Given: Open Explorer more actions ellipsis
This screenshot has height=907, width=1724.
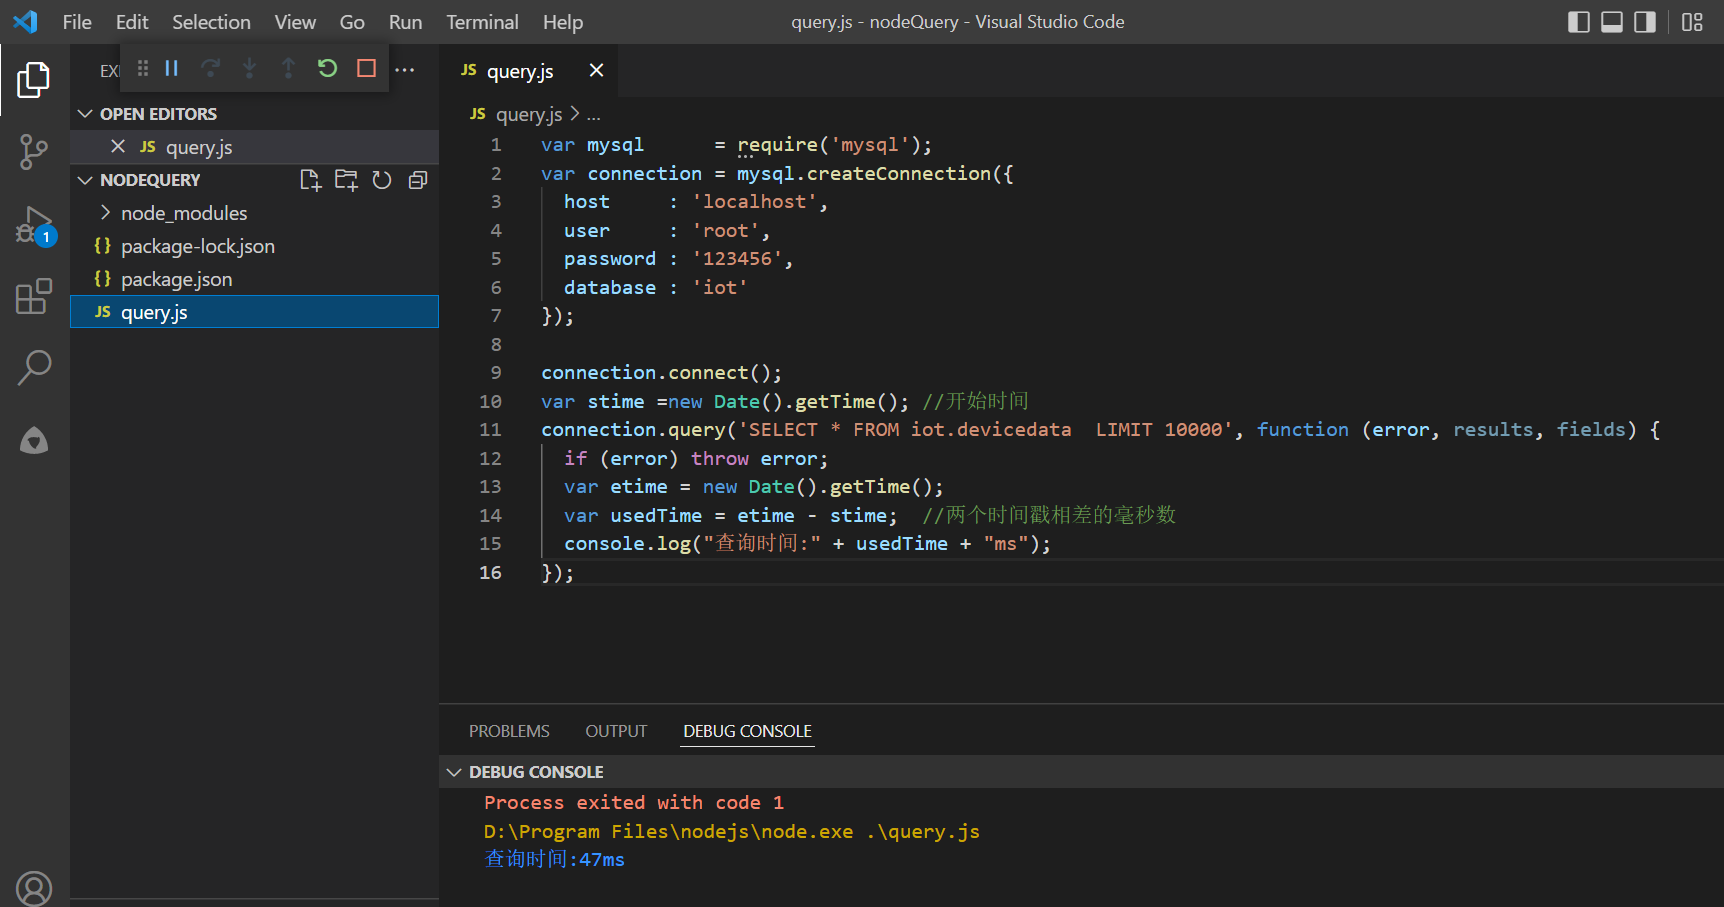Looking at the screenshot, I should pyautogui.click(x=405, y=69).
